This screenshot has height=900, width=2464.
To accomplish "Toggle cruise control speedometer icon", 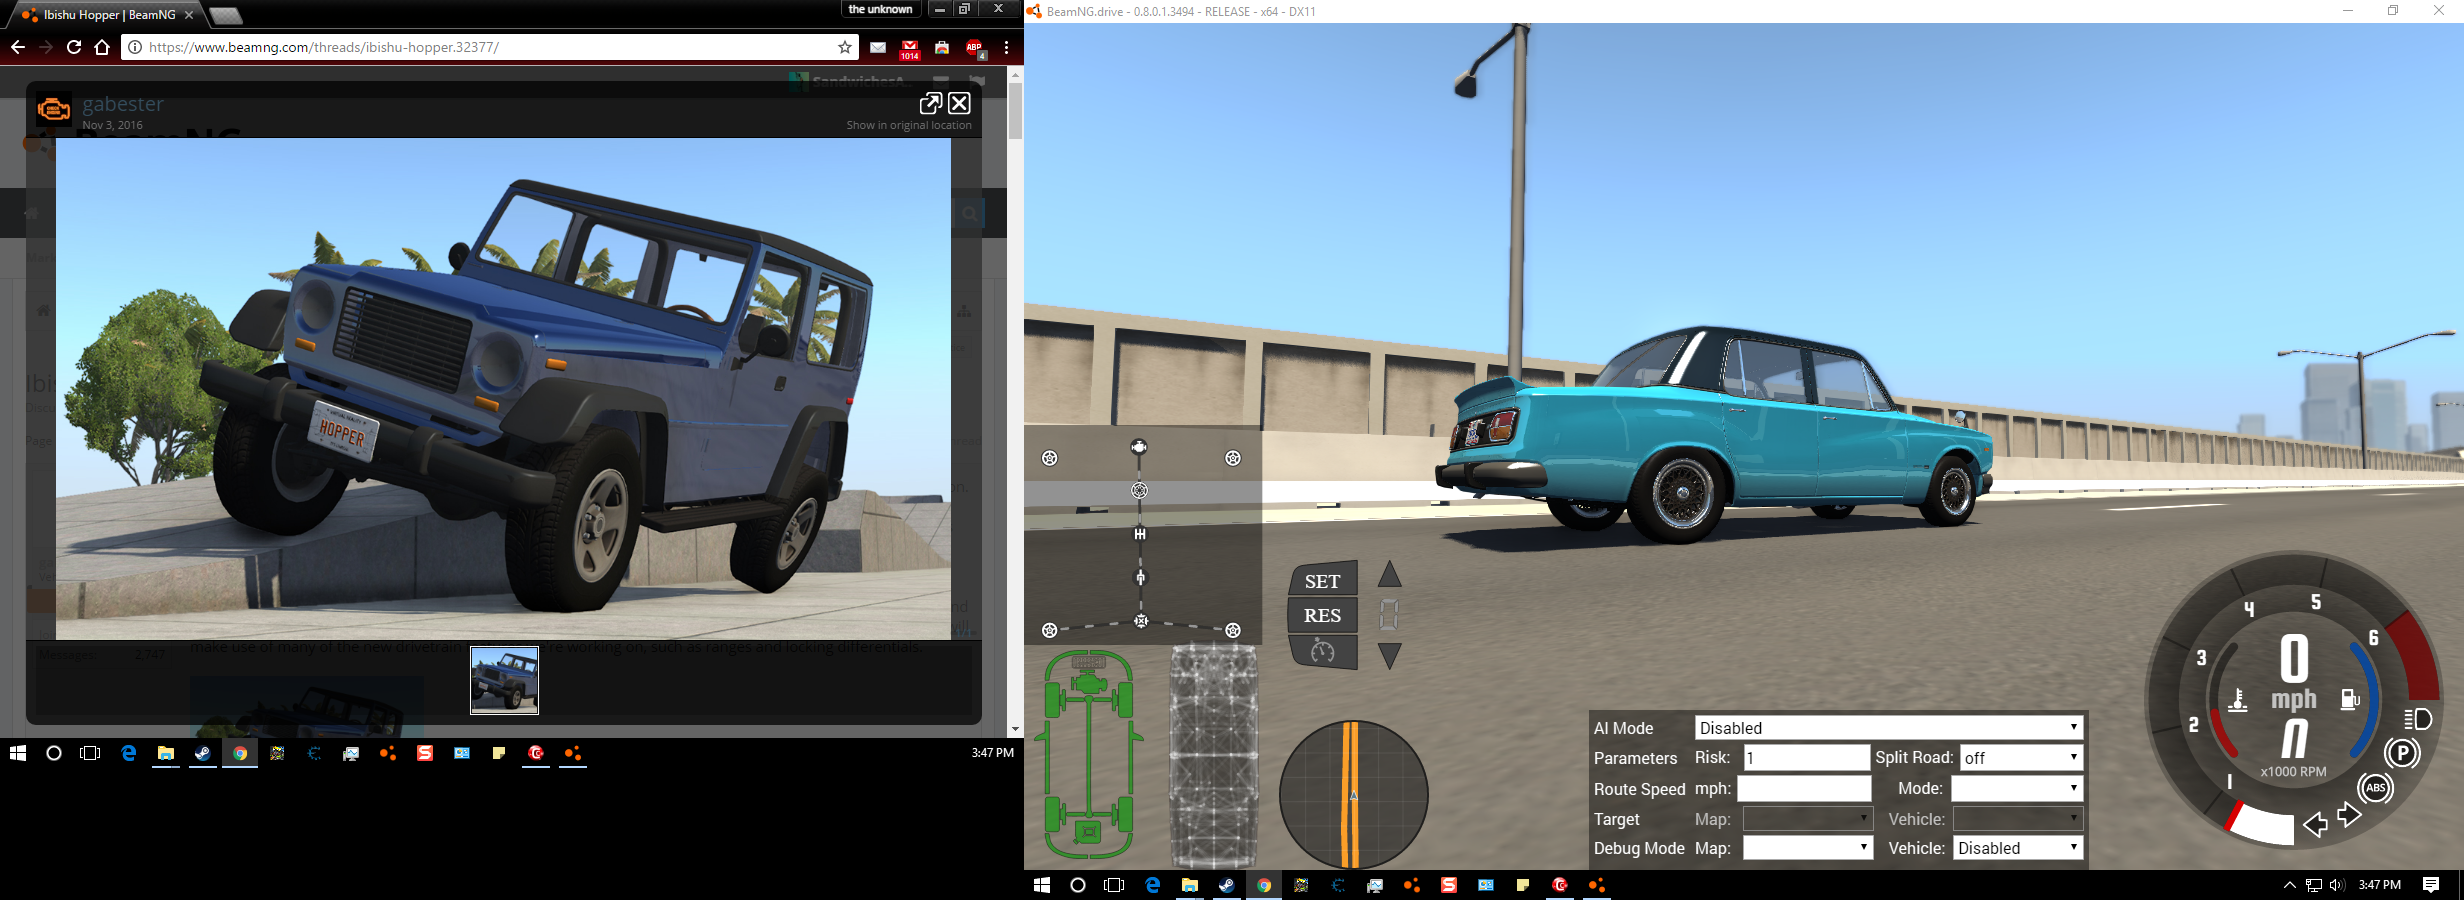I will [x=1323, y=652].
